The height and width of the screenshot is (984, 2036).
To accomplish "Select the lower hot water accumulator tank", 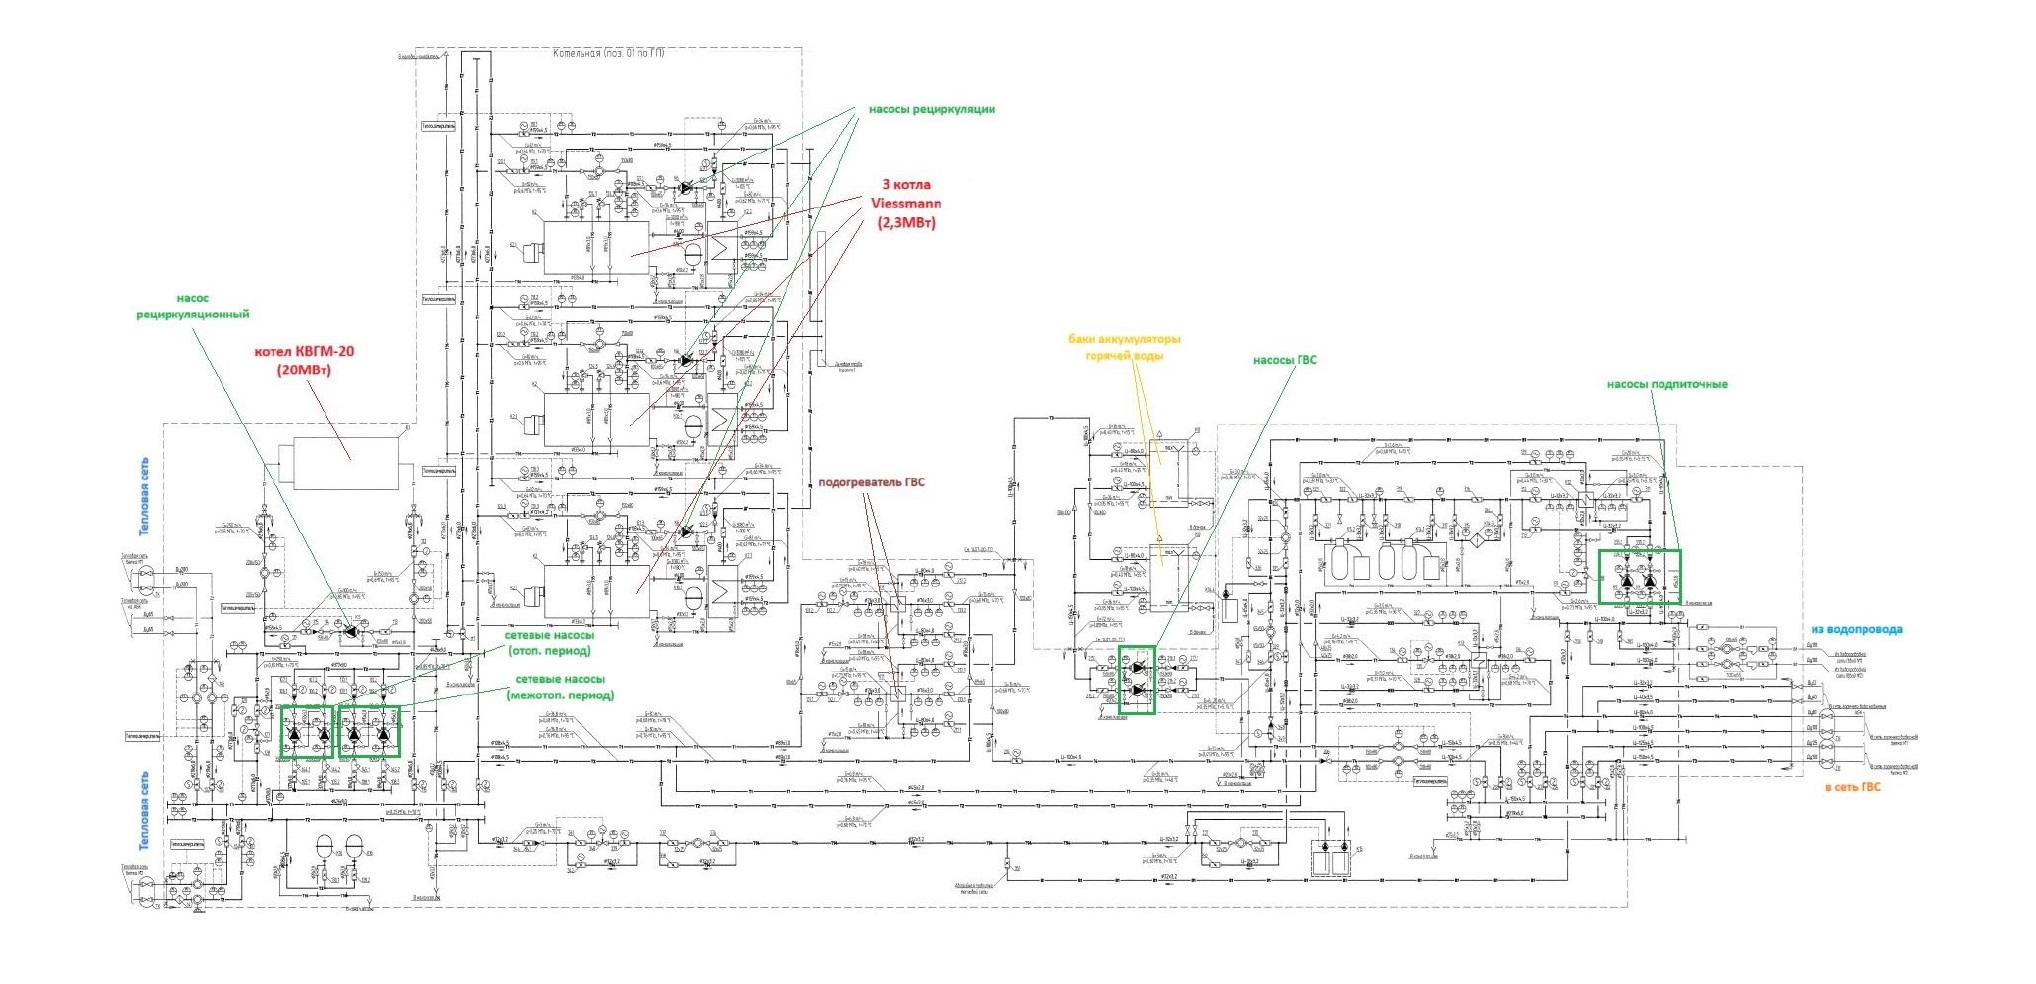I will pyautogui.click(x=1168, y=578).
